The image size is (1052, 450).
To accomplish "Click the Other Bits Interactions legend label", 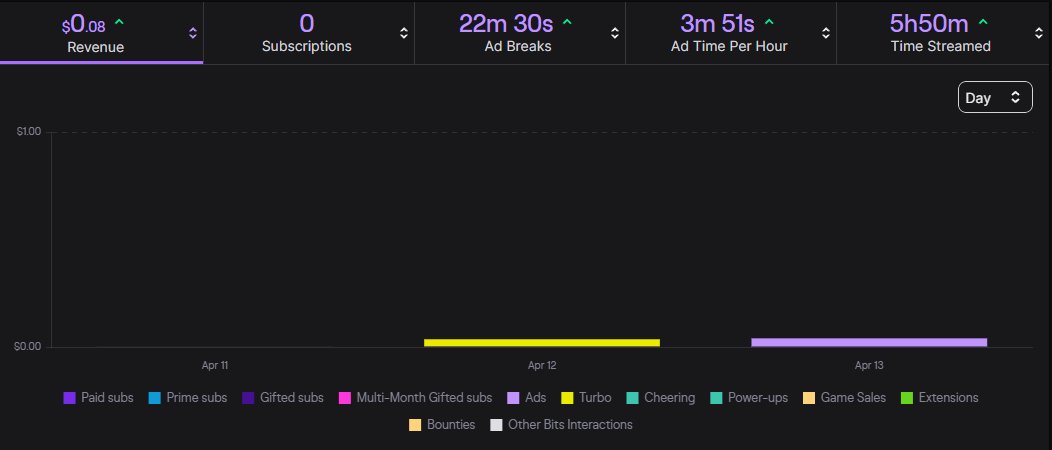I will click(570, 425).
